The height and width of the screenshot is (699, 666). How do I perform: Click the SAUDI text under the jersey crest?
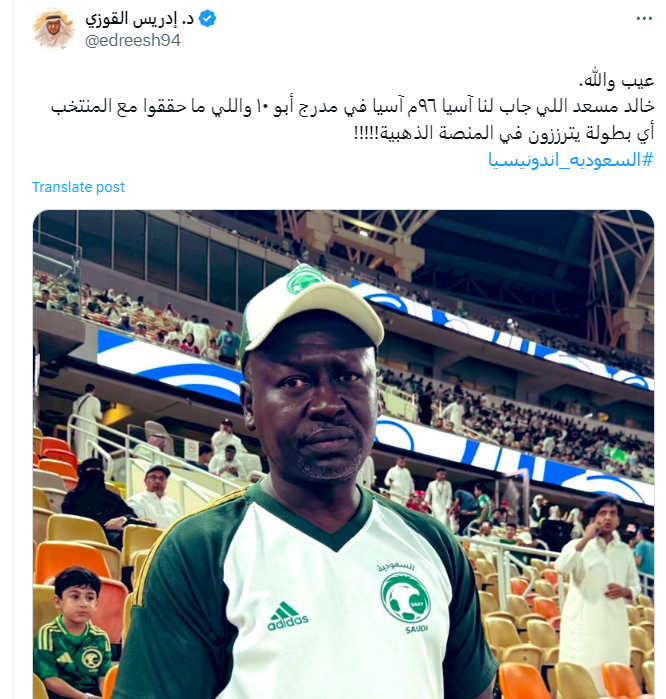tap(416, 629)
